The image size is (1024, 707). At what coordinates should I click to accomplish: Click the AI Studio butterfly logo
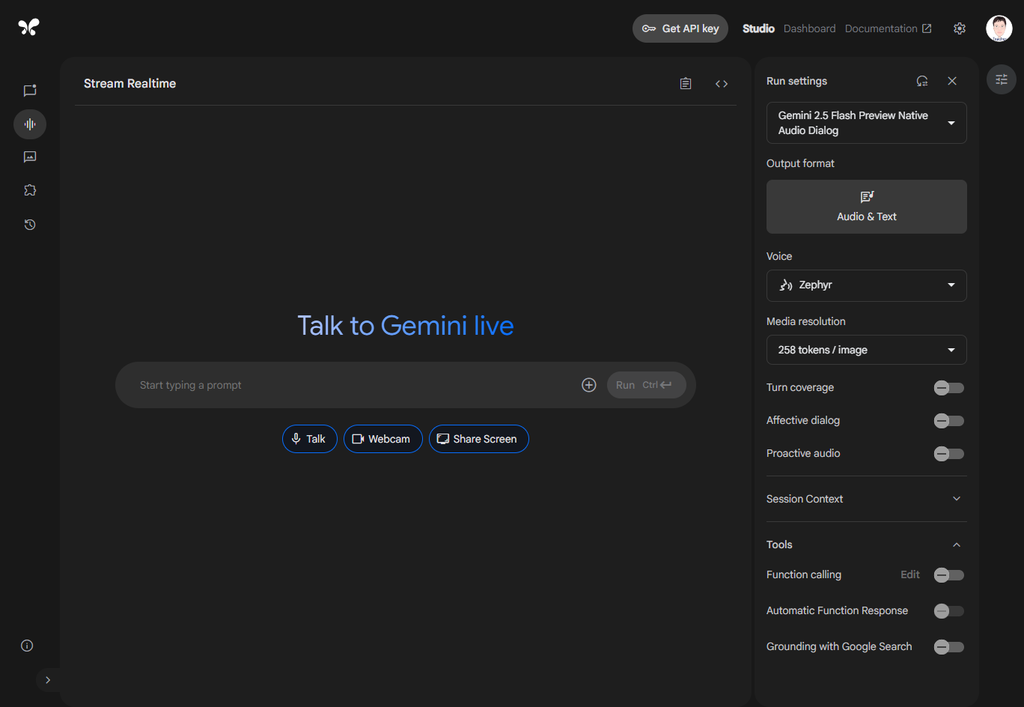pyautogui.click(x=29, y=27)
